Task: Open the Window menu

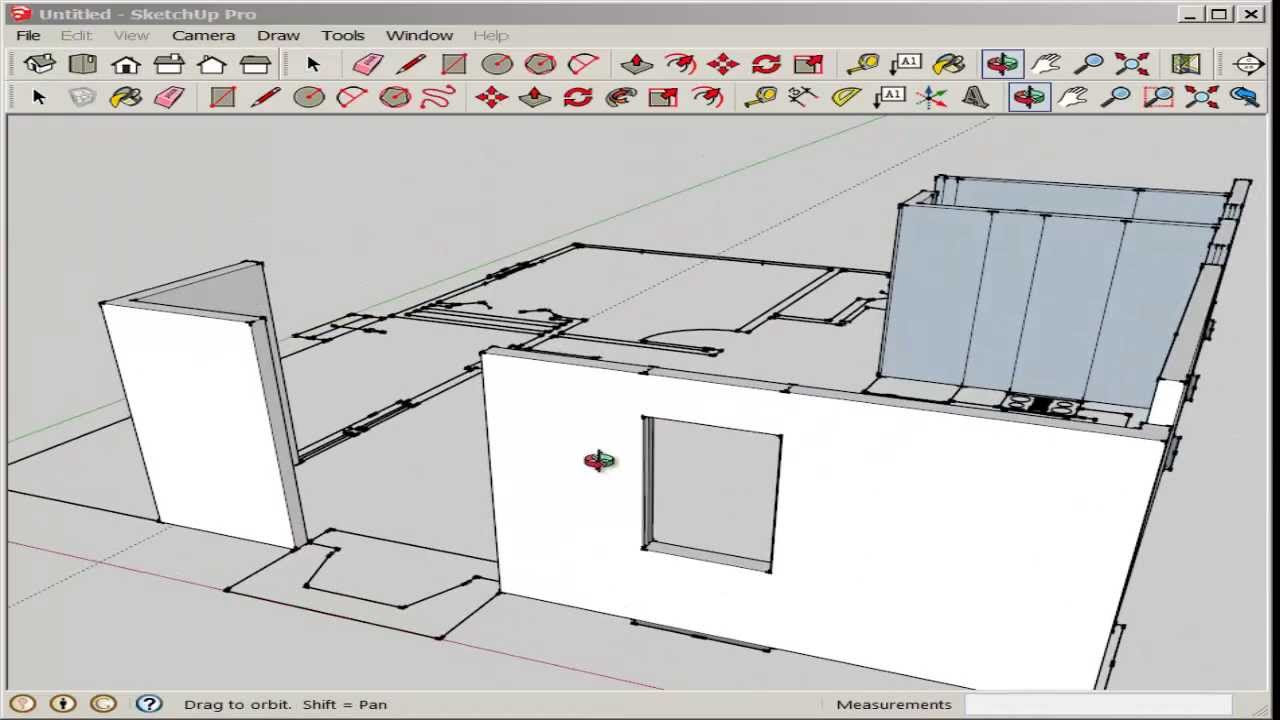Action: tap(419, 35)
